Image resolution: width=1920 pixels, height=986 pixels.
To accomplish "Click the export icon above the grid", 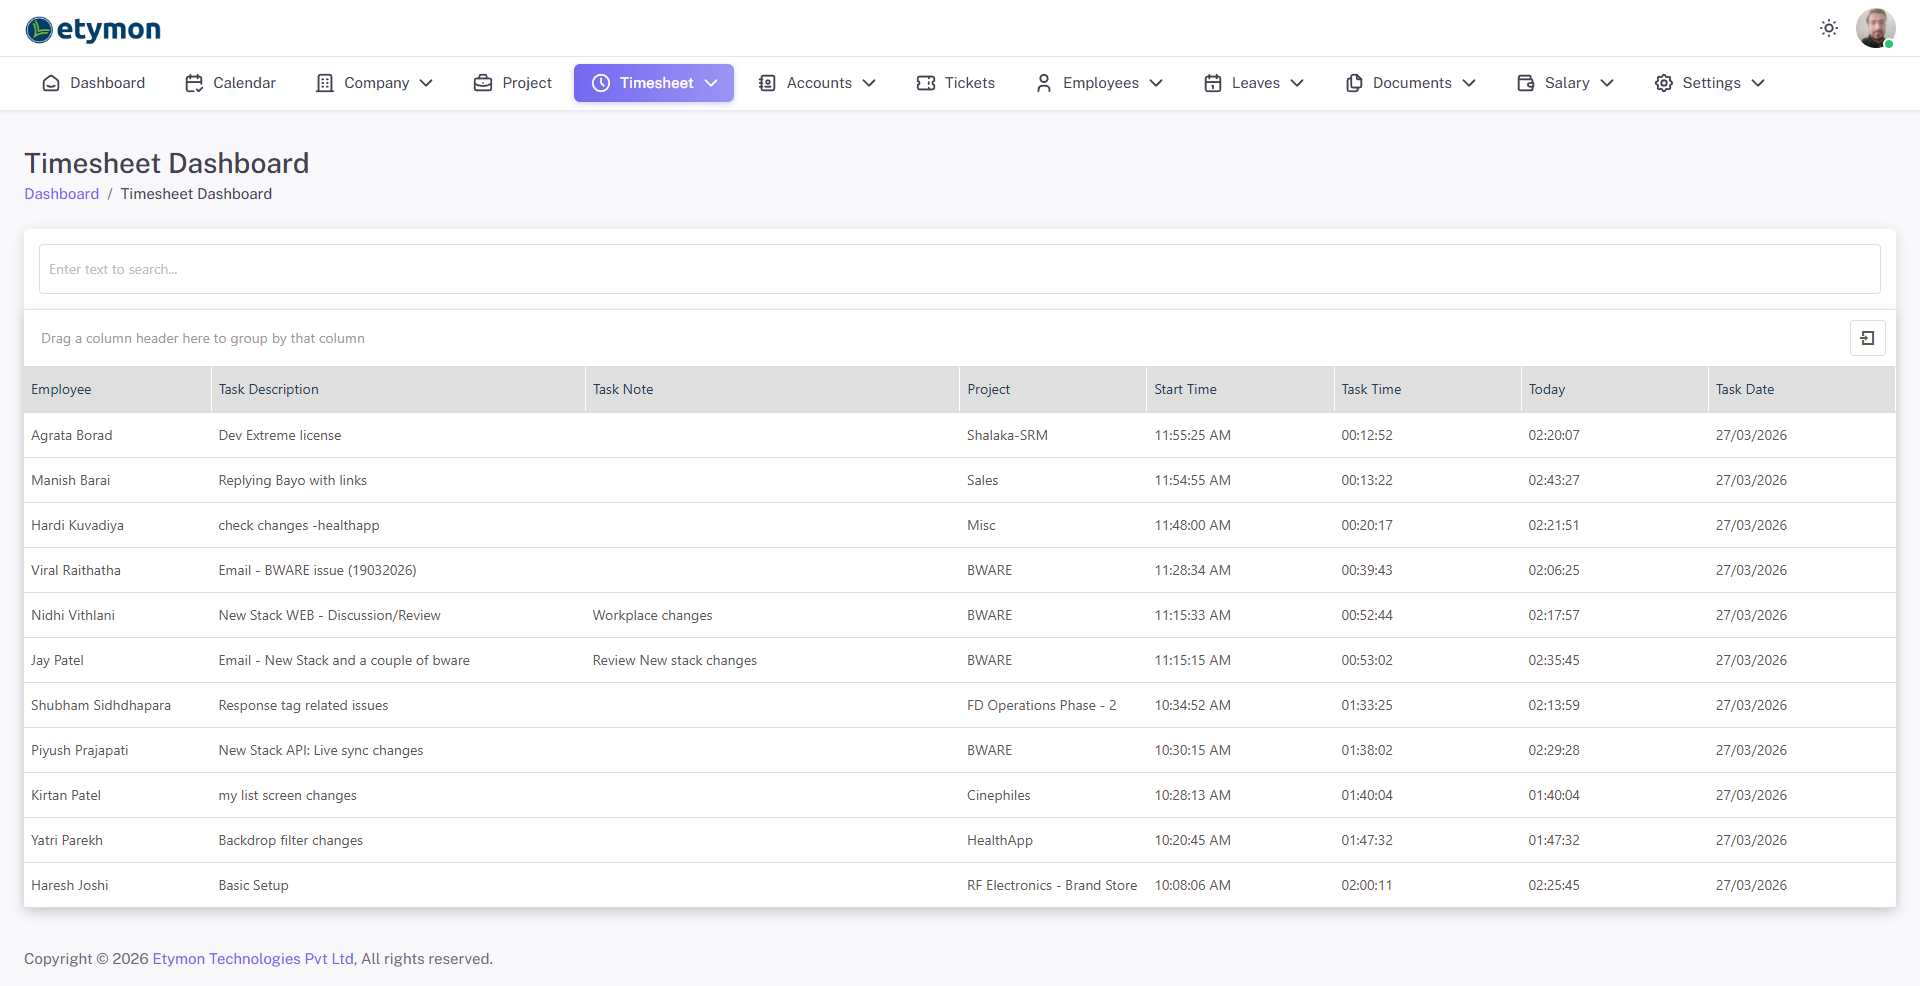I will click(1867, 338).
